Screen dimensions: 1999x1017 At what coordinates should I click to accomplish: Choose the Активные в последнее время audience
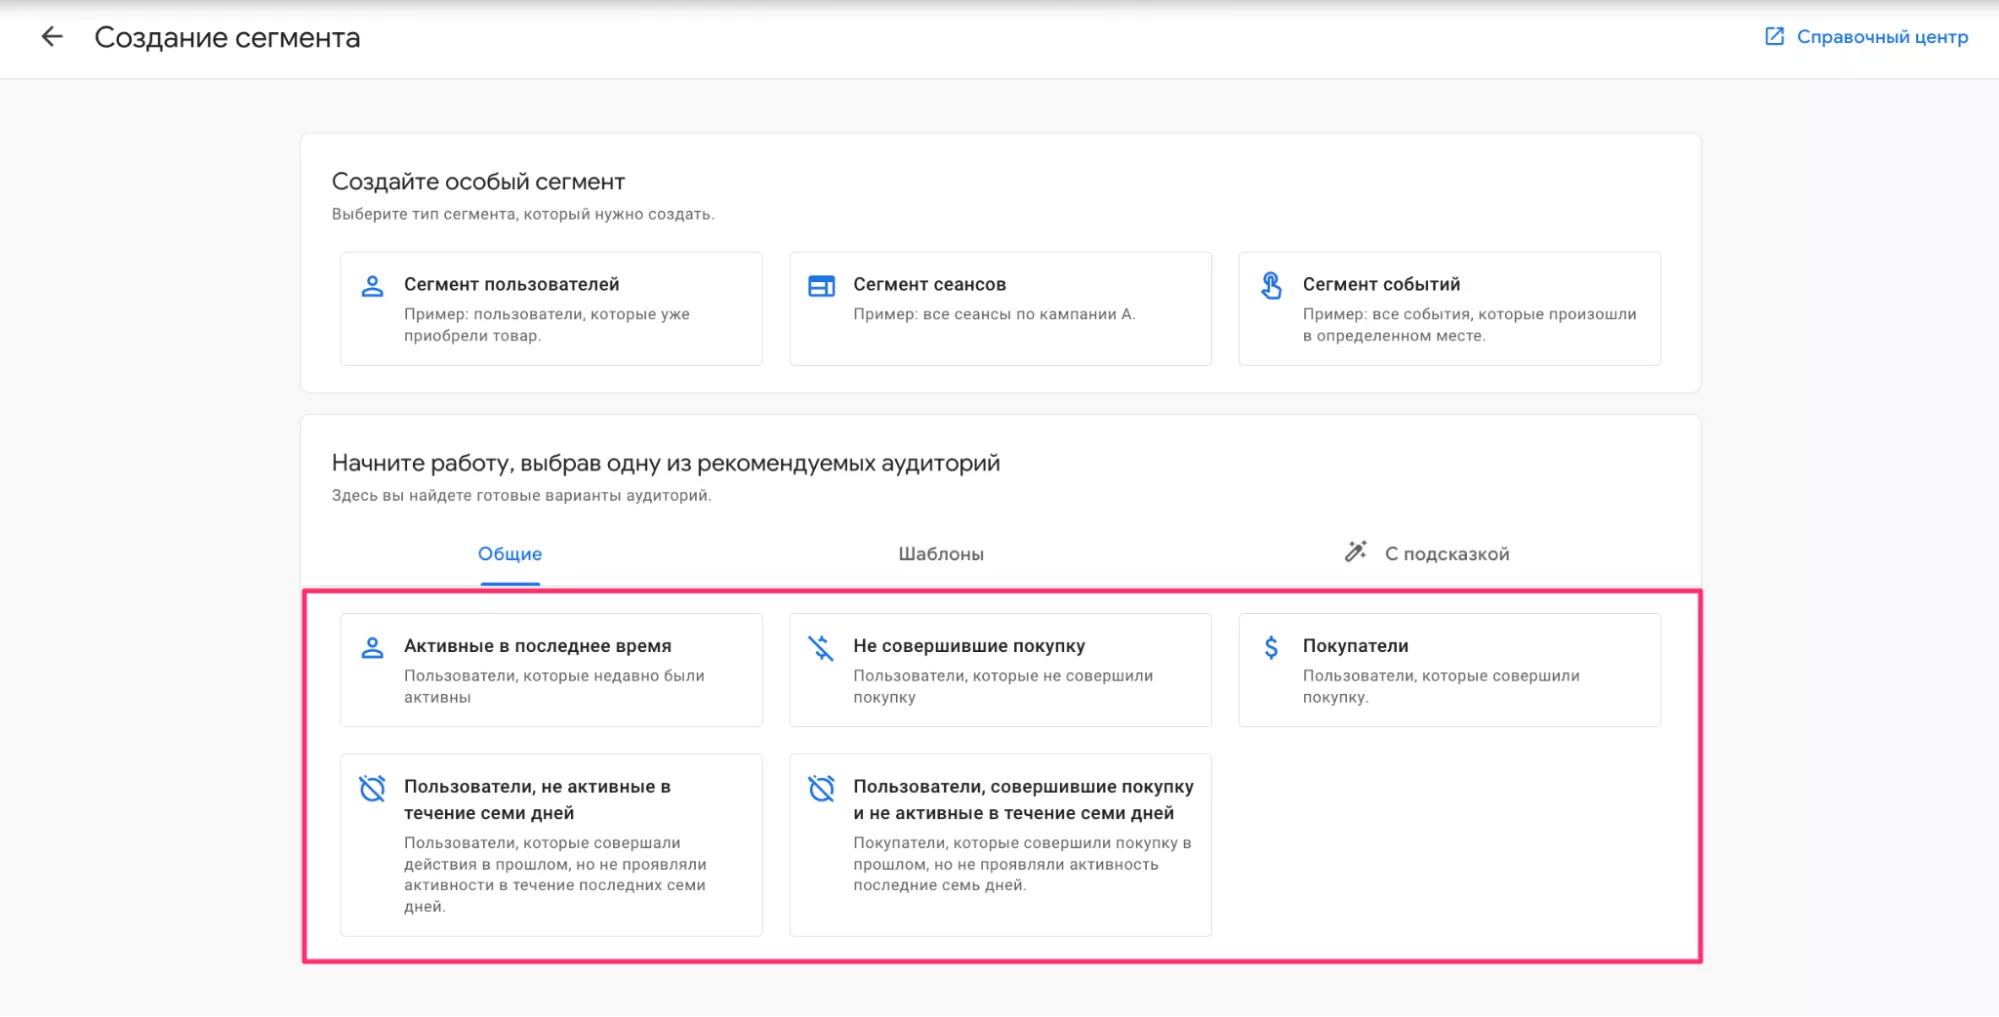[x=550, y=670]
